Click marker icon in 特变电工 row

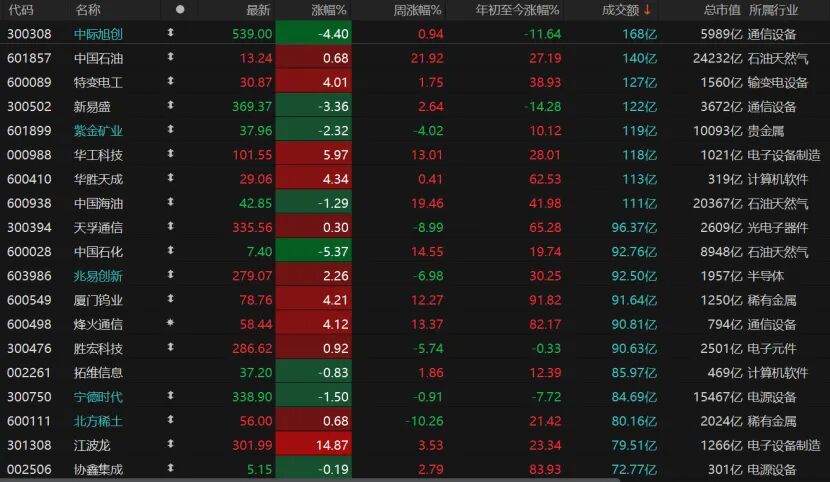coord(170,81)
